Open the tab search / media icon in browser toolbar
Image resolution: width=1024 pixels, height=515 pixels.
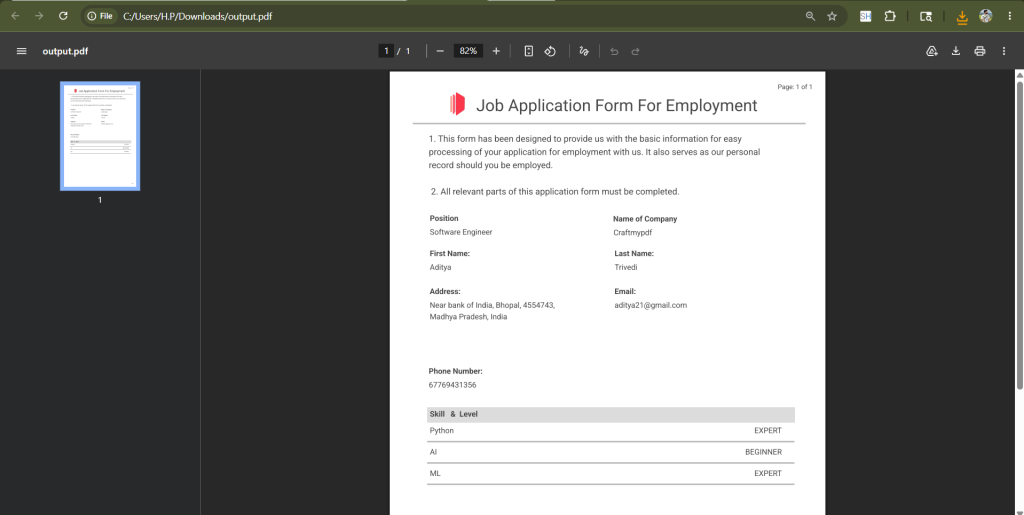926,16
